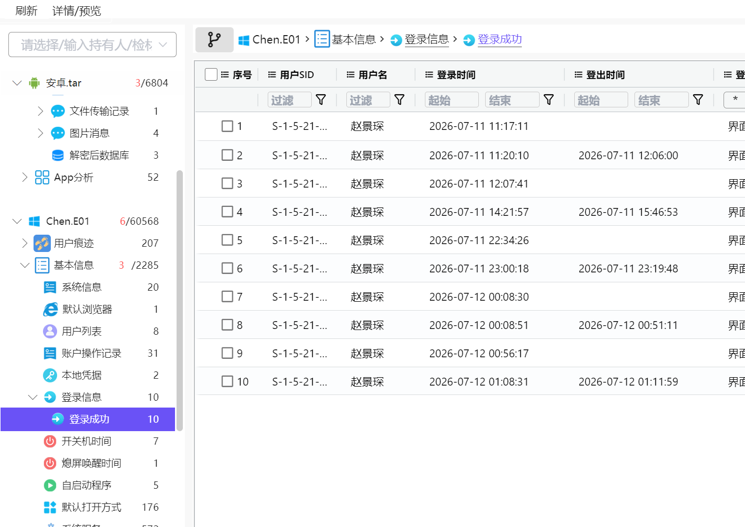This screenshot has height=527, width=745.
Task: Check the checkbox for row 5
Action: coord(228,240)
